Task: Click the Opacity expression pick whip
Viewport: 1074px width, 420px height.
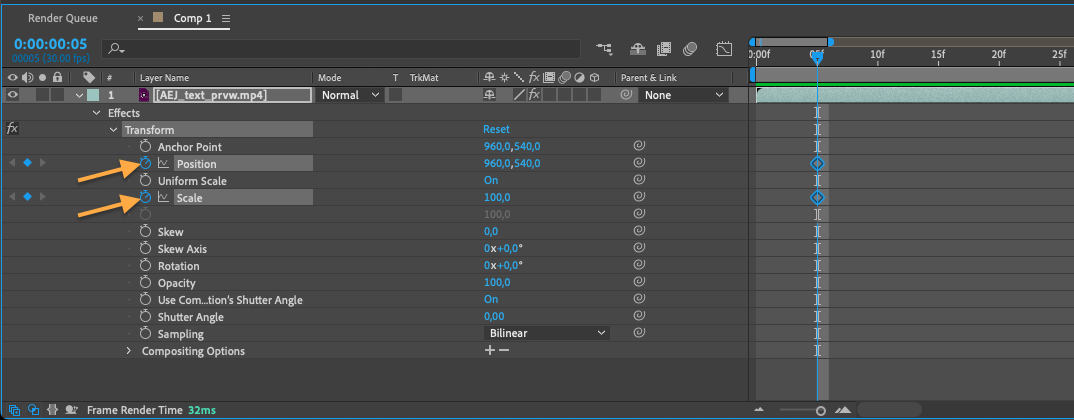Action: point(638,282)
